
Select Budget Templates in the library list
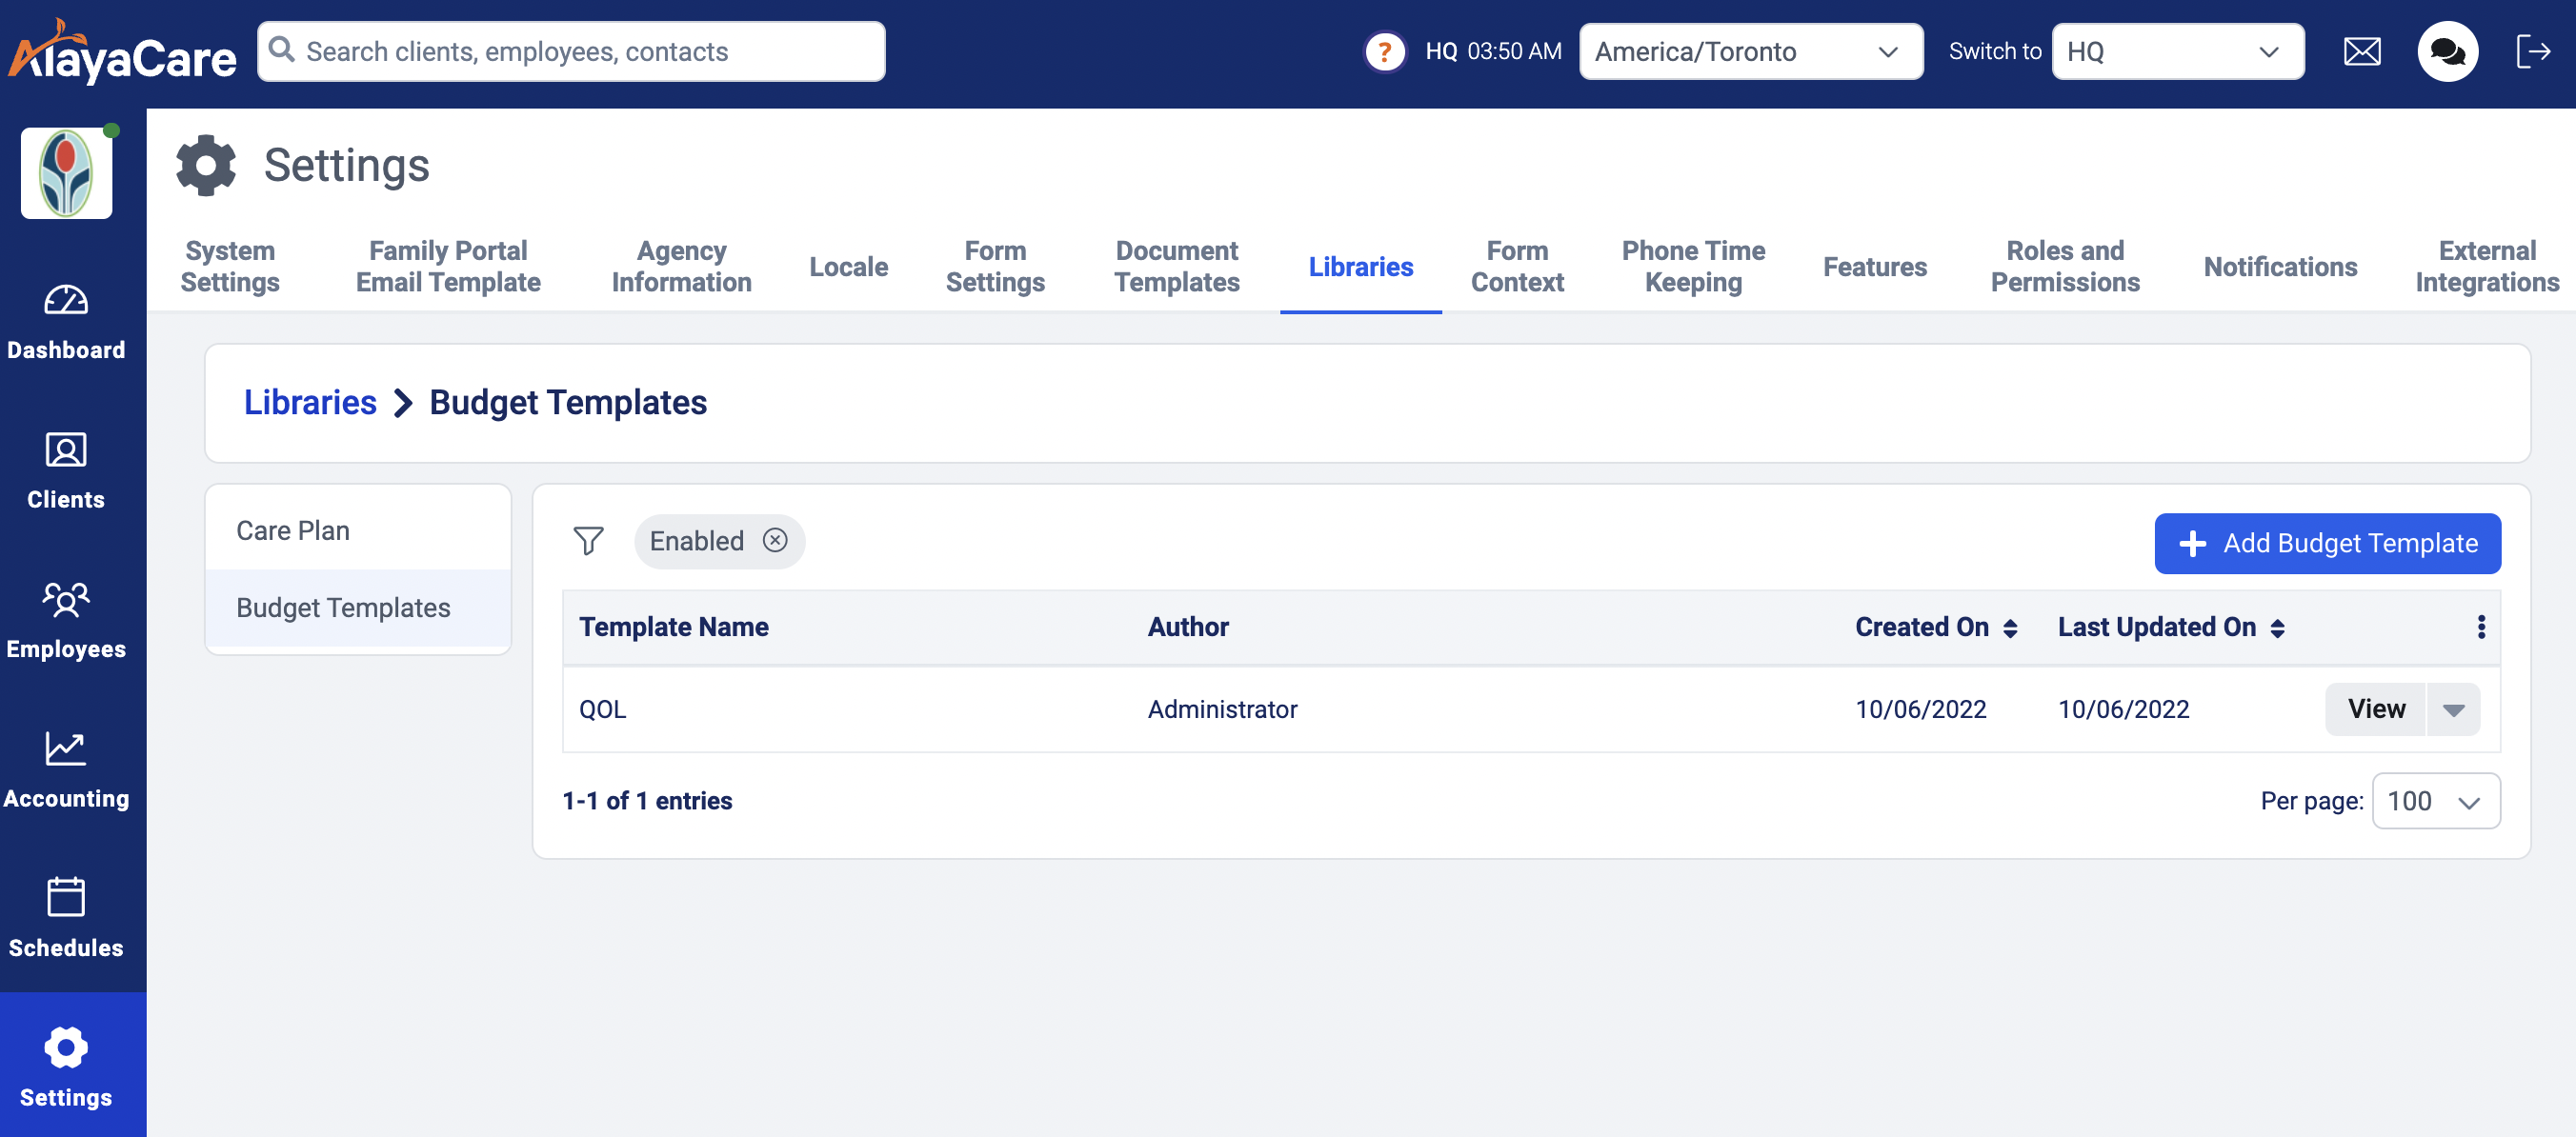(x=358, y=608)
